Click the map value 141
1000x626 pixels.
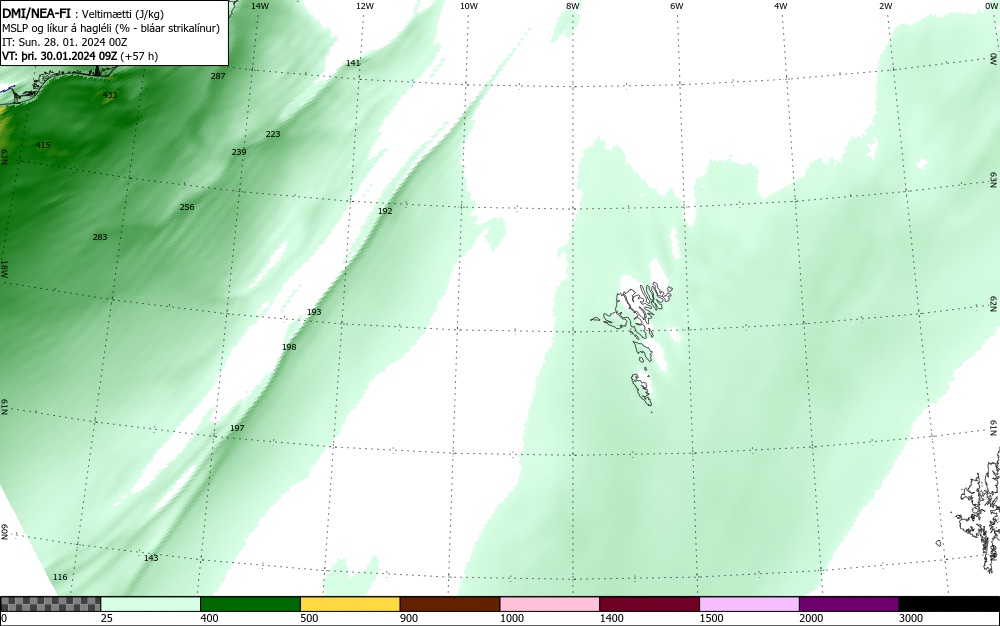pos(353,63)
